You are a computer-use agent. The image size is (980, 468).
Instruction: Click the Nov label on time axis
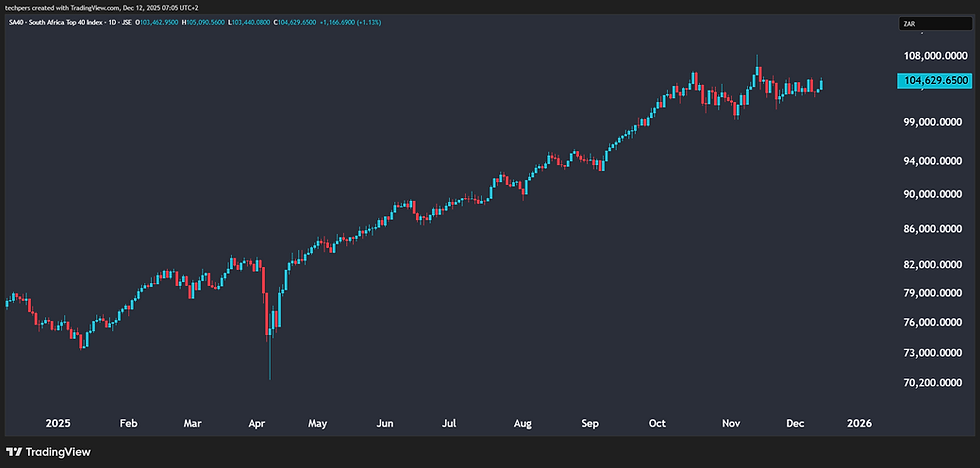(x=731, y=424)
